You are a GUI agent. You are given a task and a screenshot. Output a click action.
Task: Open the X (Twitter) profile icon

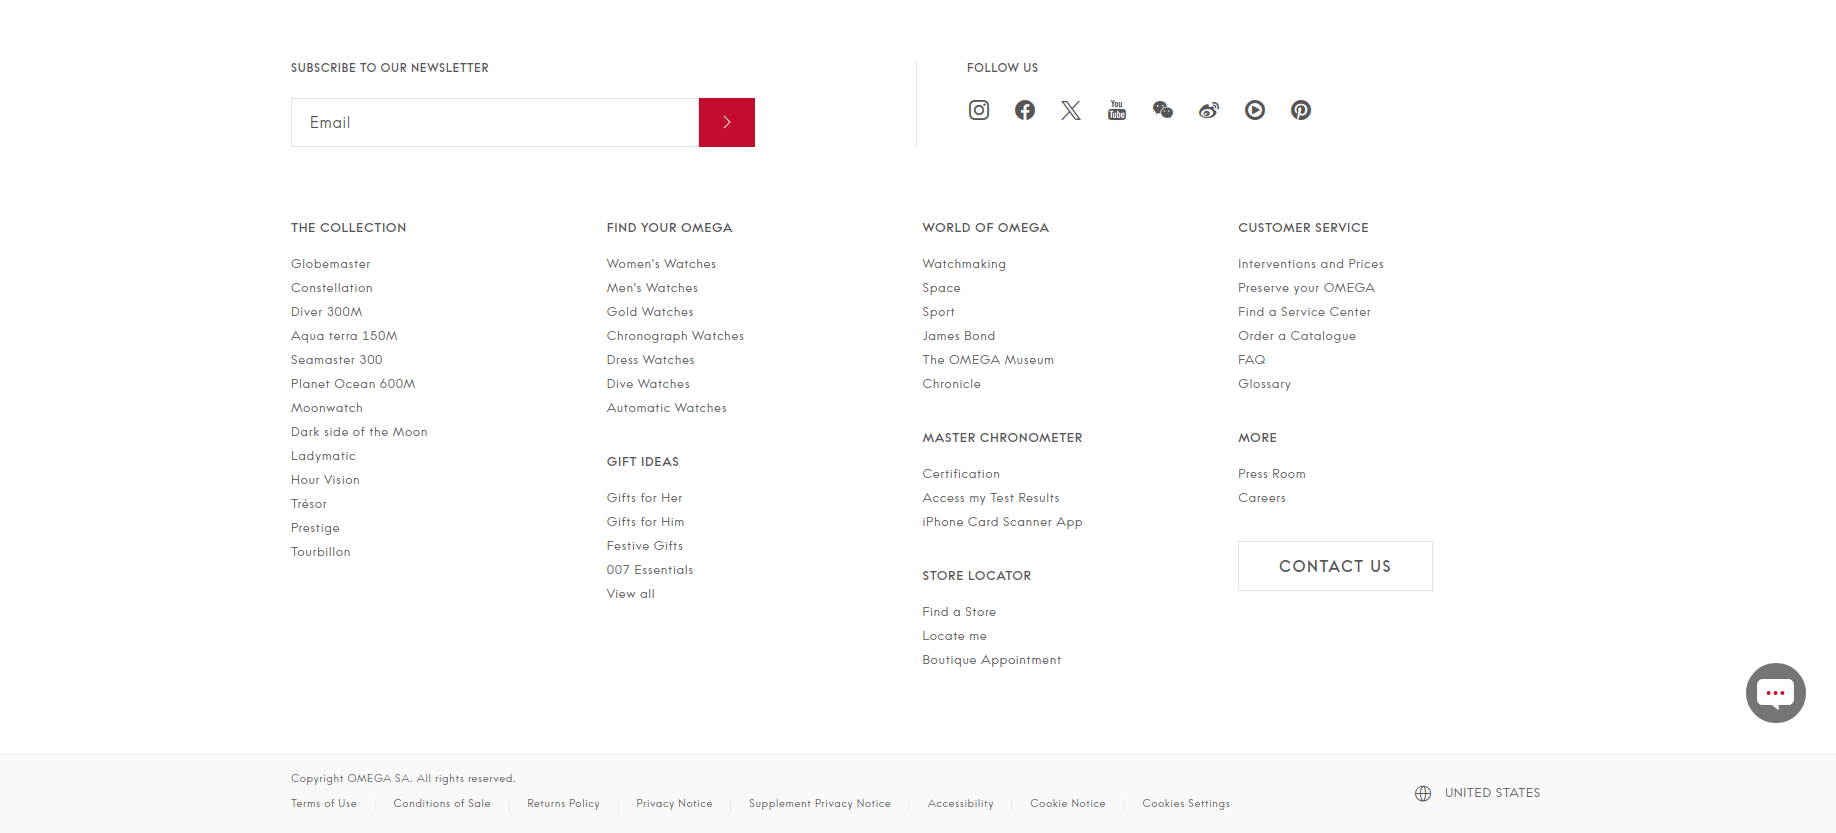tap(1071, 110)
